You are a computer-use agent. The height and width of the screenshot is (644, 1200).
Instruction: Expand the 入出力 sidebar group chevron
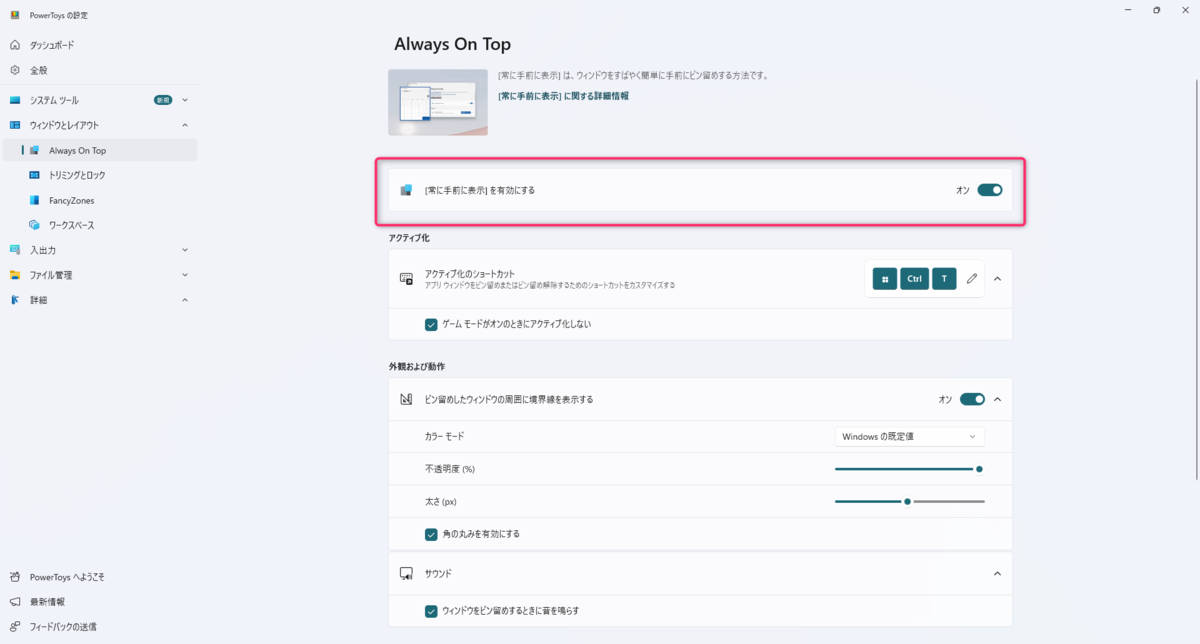185,250
